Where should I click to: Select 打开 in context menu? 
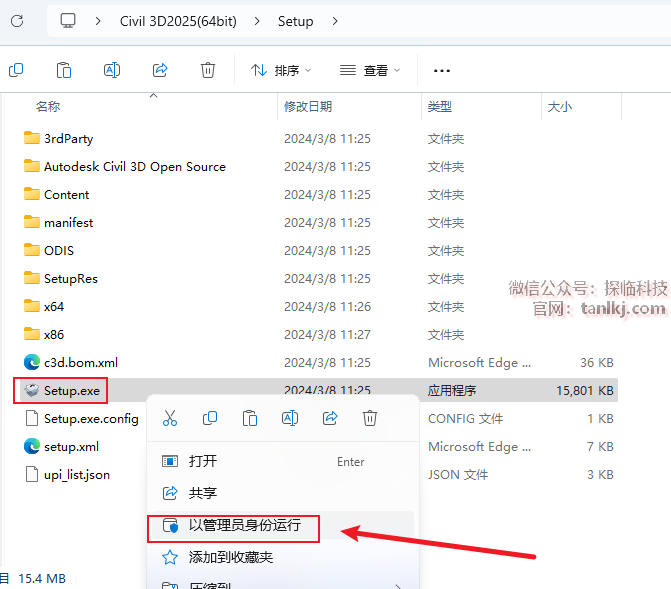click(x=282, y=461)
